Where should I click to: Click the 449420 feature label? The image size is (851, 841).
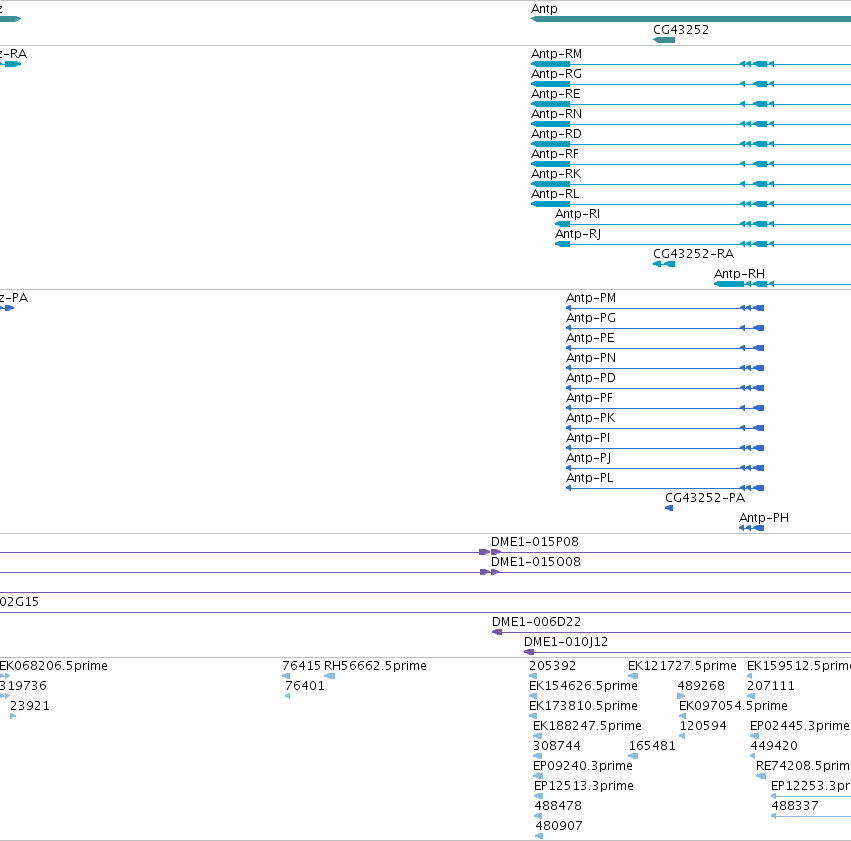774,746
